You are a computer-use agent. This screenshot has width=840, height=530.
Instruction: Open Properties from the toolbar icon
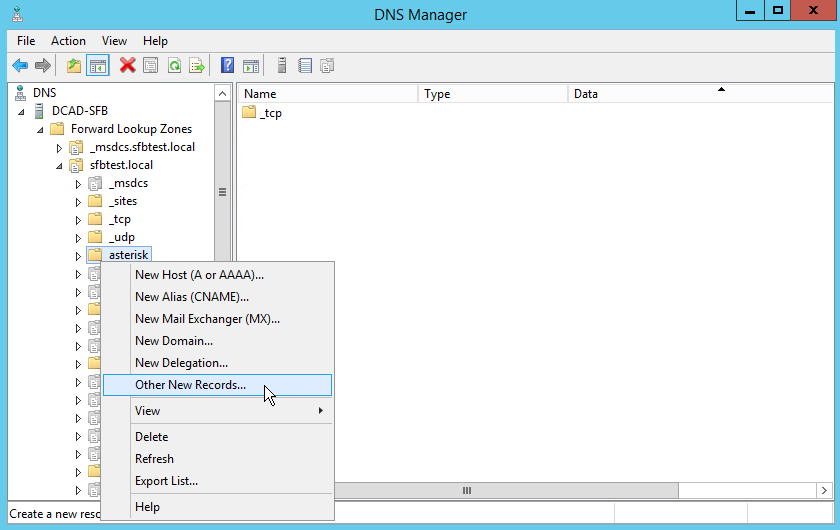151,66
